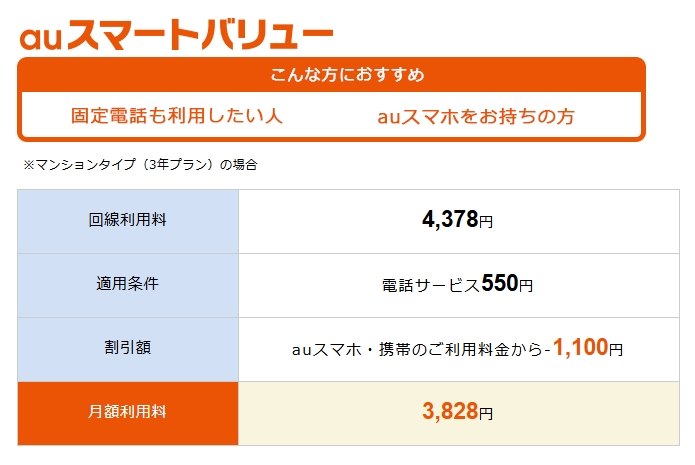Click the orange -1,100 discount amount
Screen dimensions: 695x465
tap(578, 347)
